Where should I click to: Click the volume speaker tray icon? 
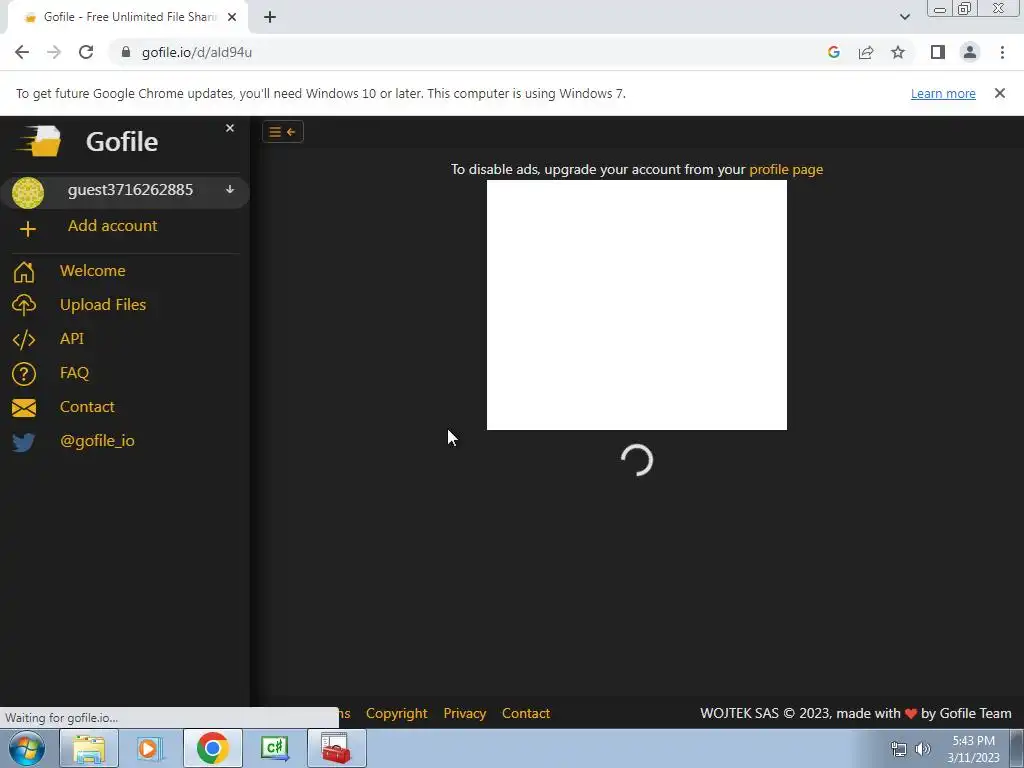tap(923, 749)
